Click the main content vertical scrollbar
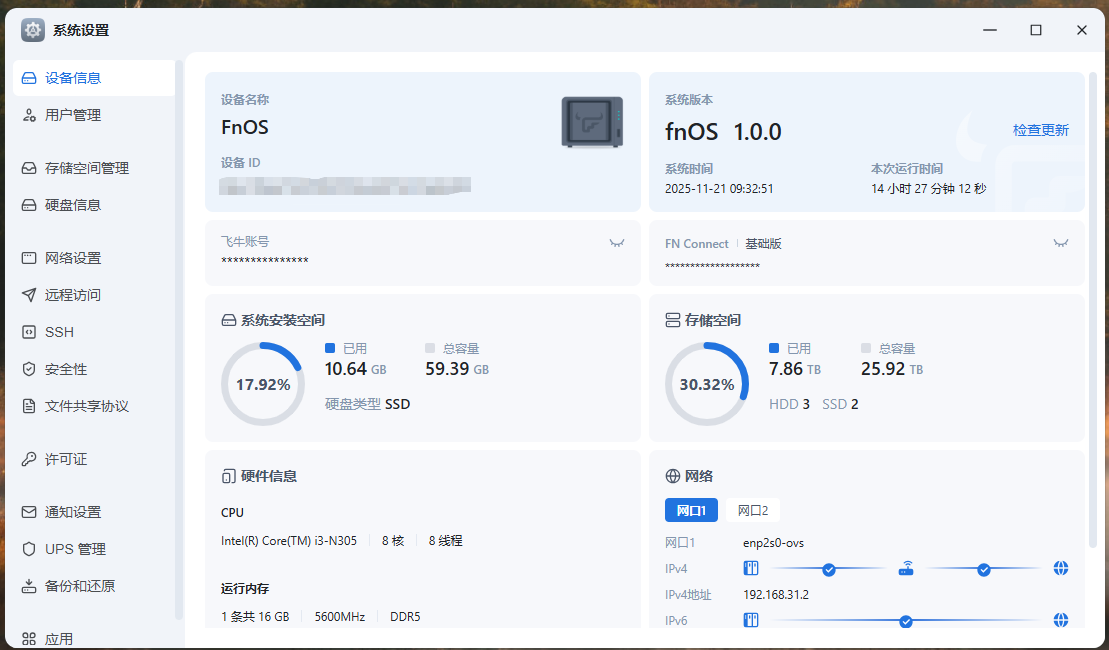Image resolution: width=1109 pixels, height=650 pixels. click(1093, 309)
